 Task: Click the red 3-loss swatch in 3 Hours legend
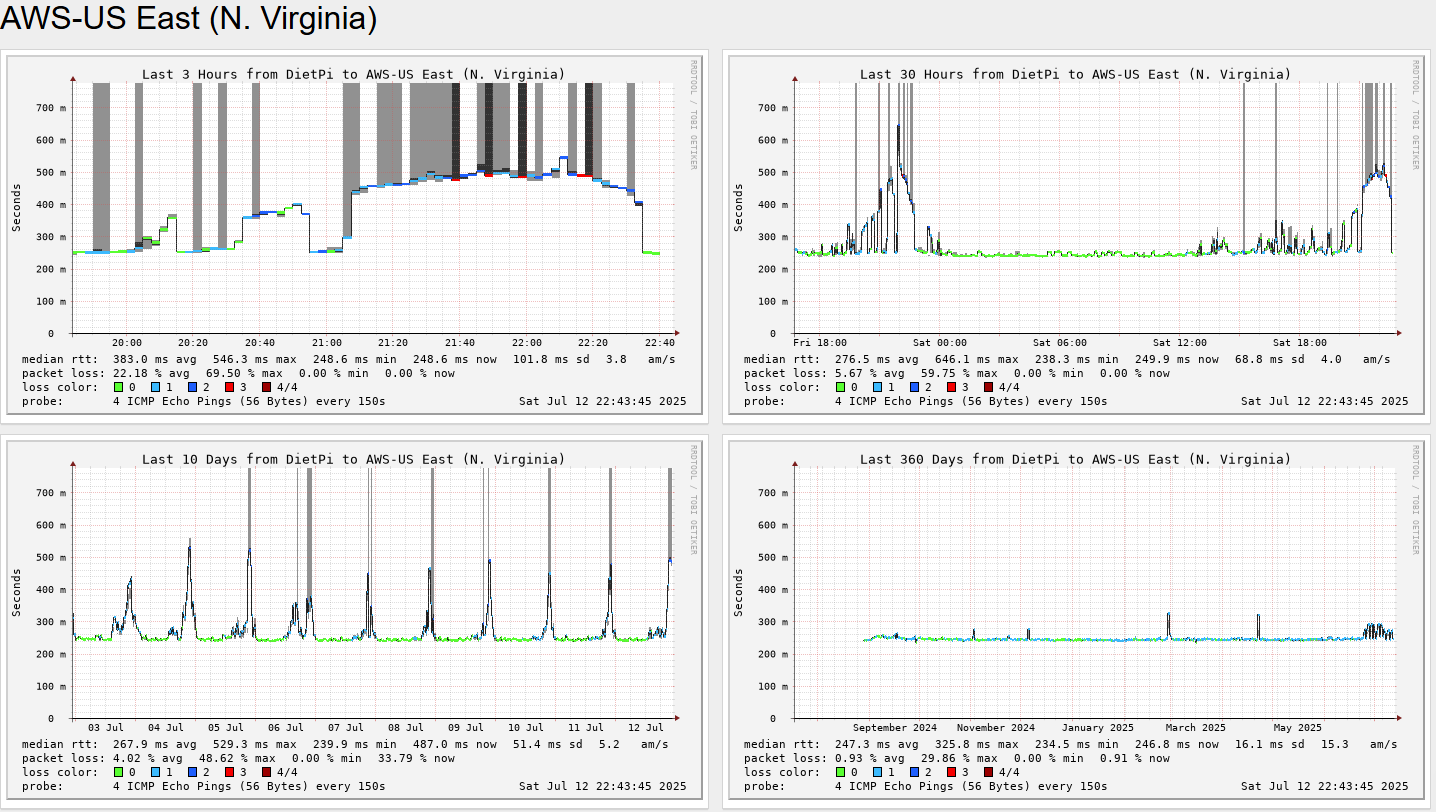[229, 387]
